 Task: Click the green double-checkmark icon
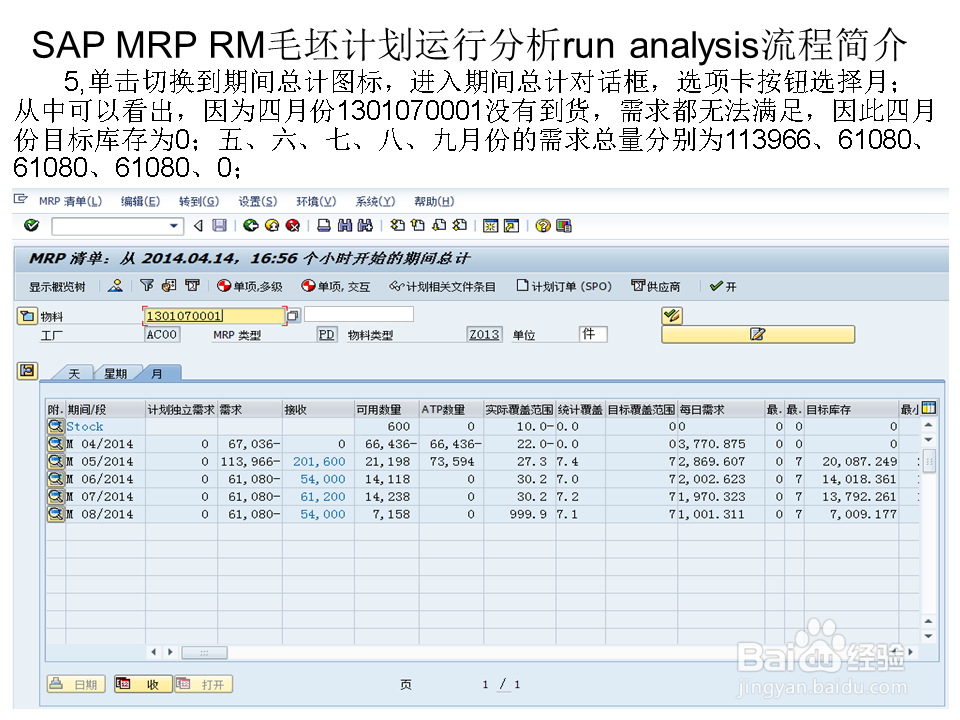click(672, 316)
